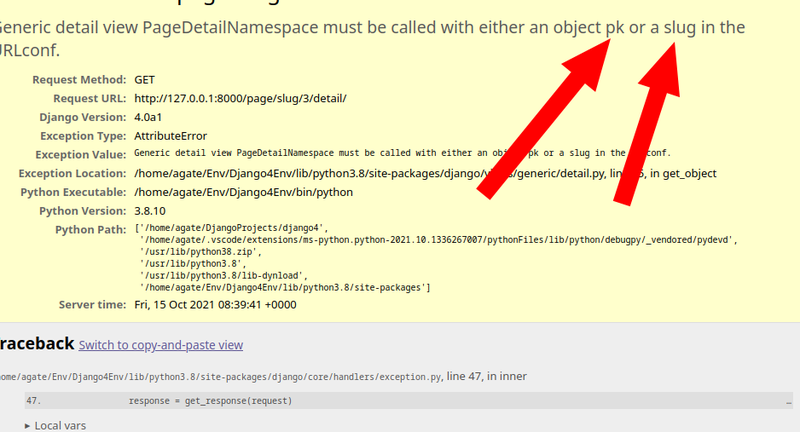Click the Python Version value 3.8.10

tap(150, 211)
